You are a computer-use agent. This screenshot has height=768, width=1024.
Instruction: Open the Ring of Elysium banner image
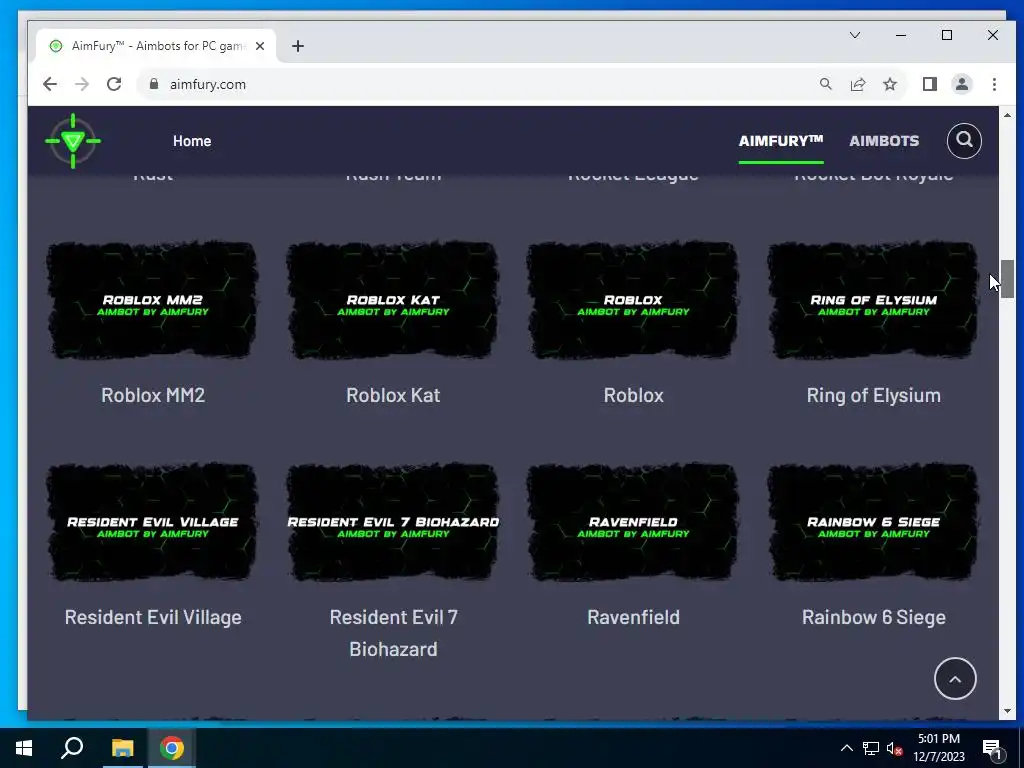coord(874,300)
